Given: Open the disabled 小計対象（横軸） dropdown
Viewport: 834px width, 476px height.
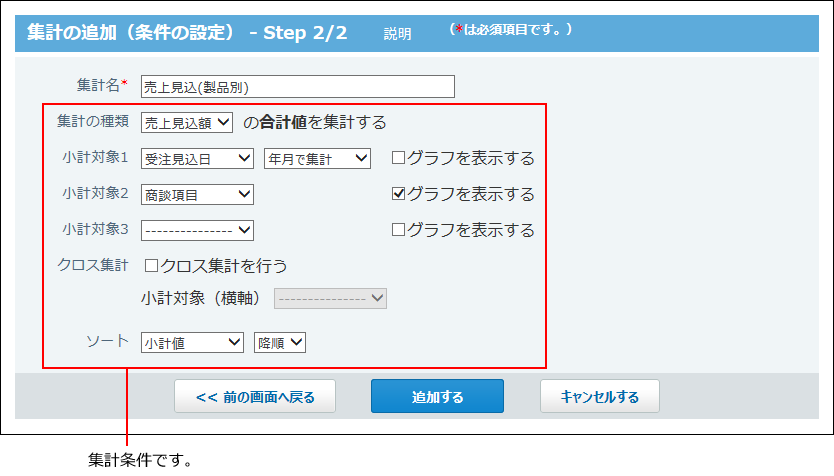Looking at the screenshot, I should [330, 298].
